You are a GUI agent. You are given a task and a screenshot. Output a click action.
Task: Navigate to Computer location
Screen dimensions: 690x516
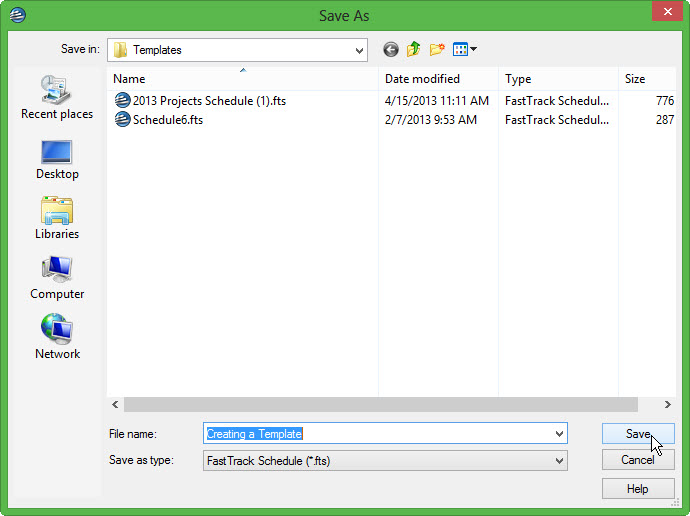click(57, 279)
